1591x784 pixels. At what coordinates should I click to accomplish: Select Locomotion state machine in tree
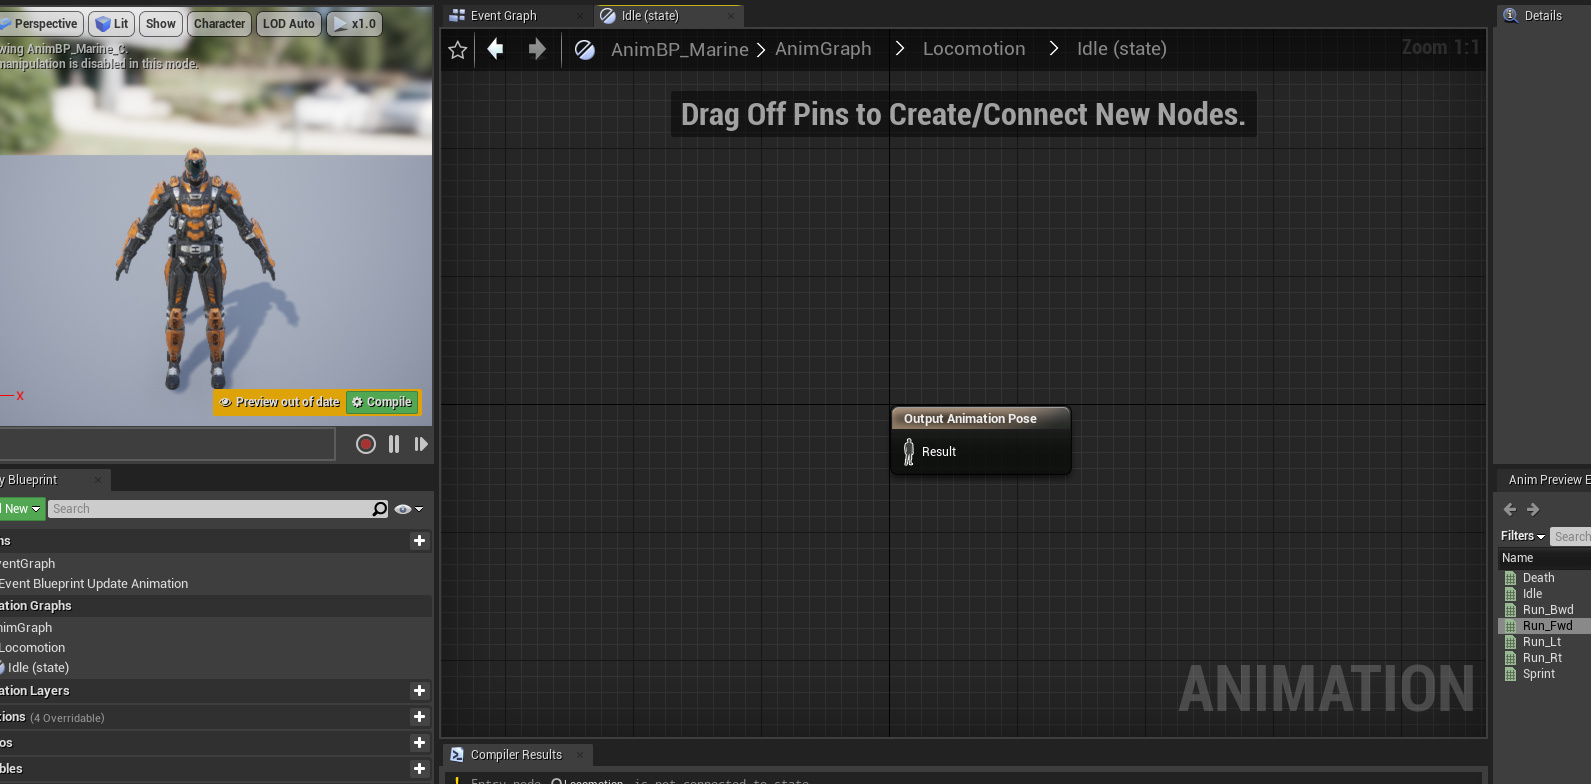coord(33,648)
